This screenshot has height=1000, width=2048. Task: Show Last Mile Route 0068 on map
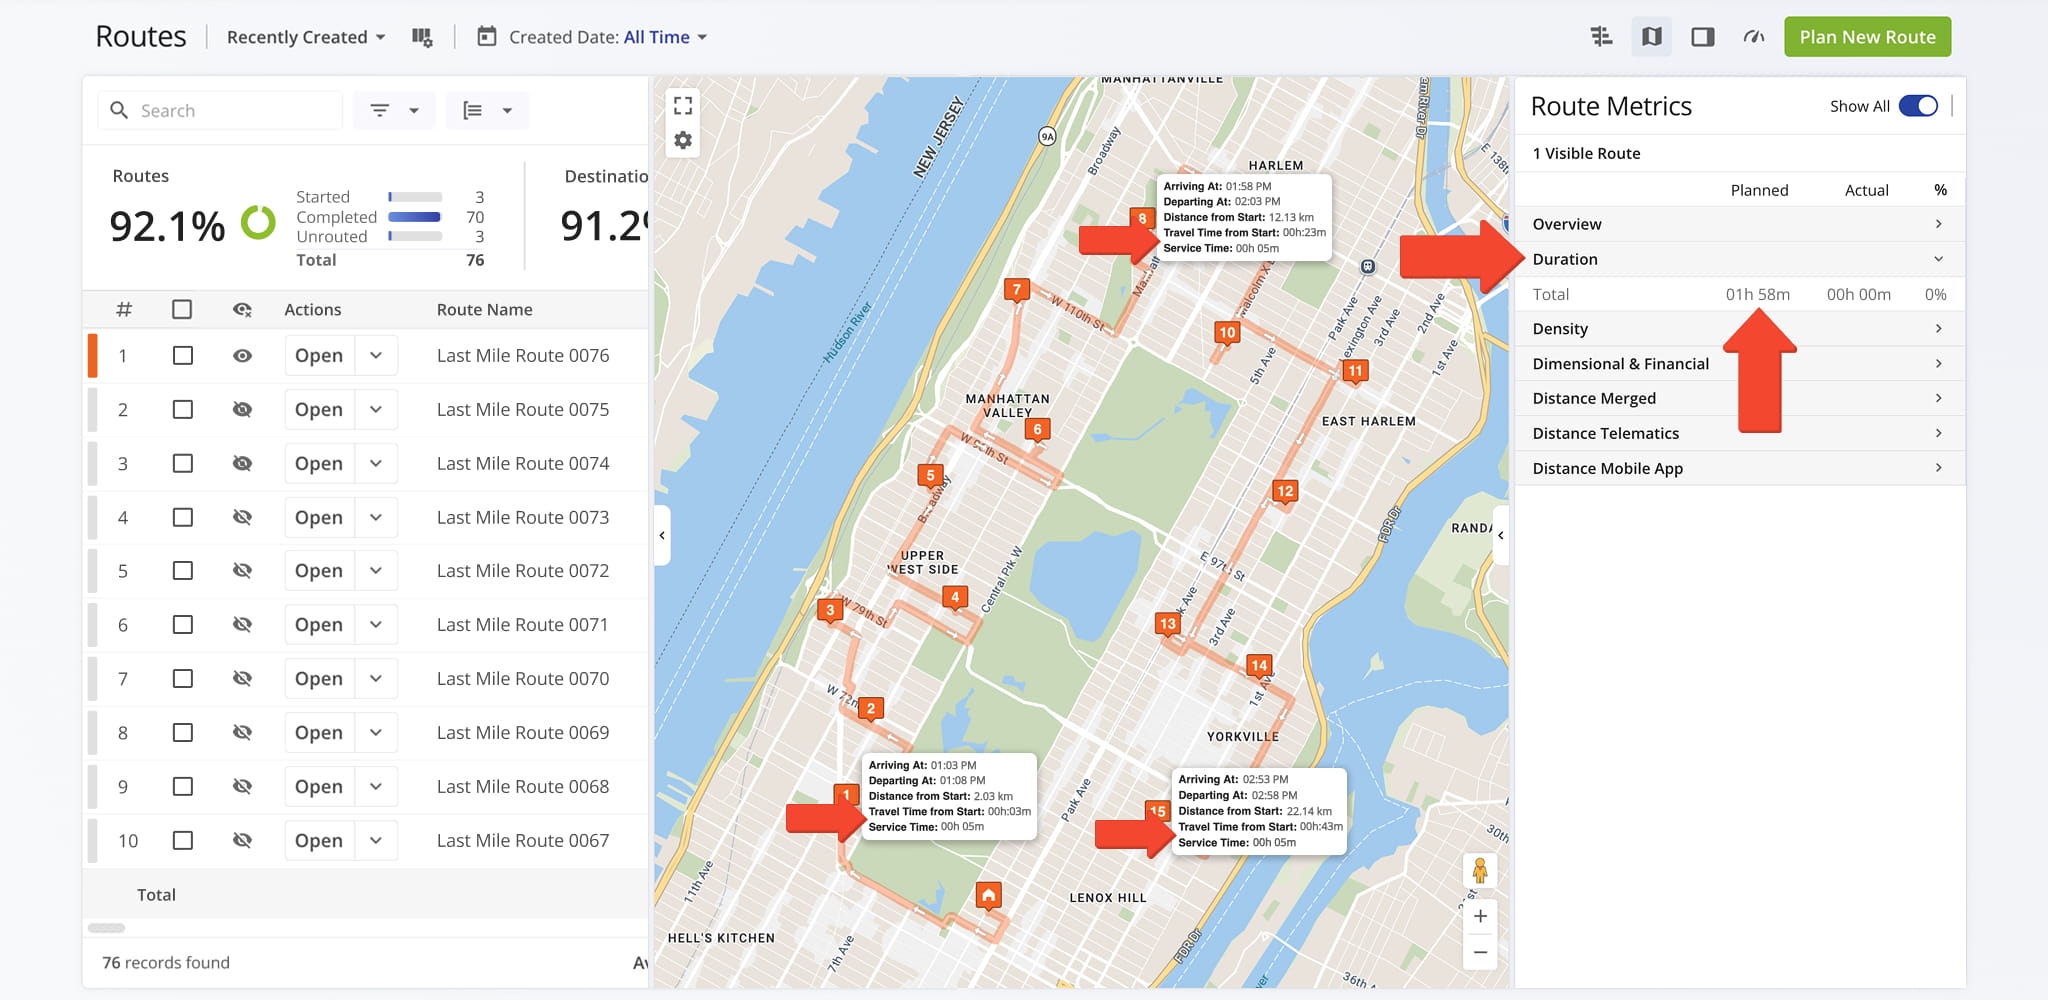pos(242,787)
